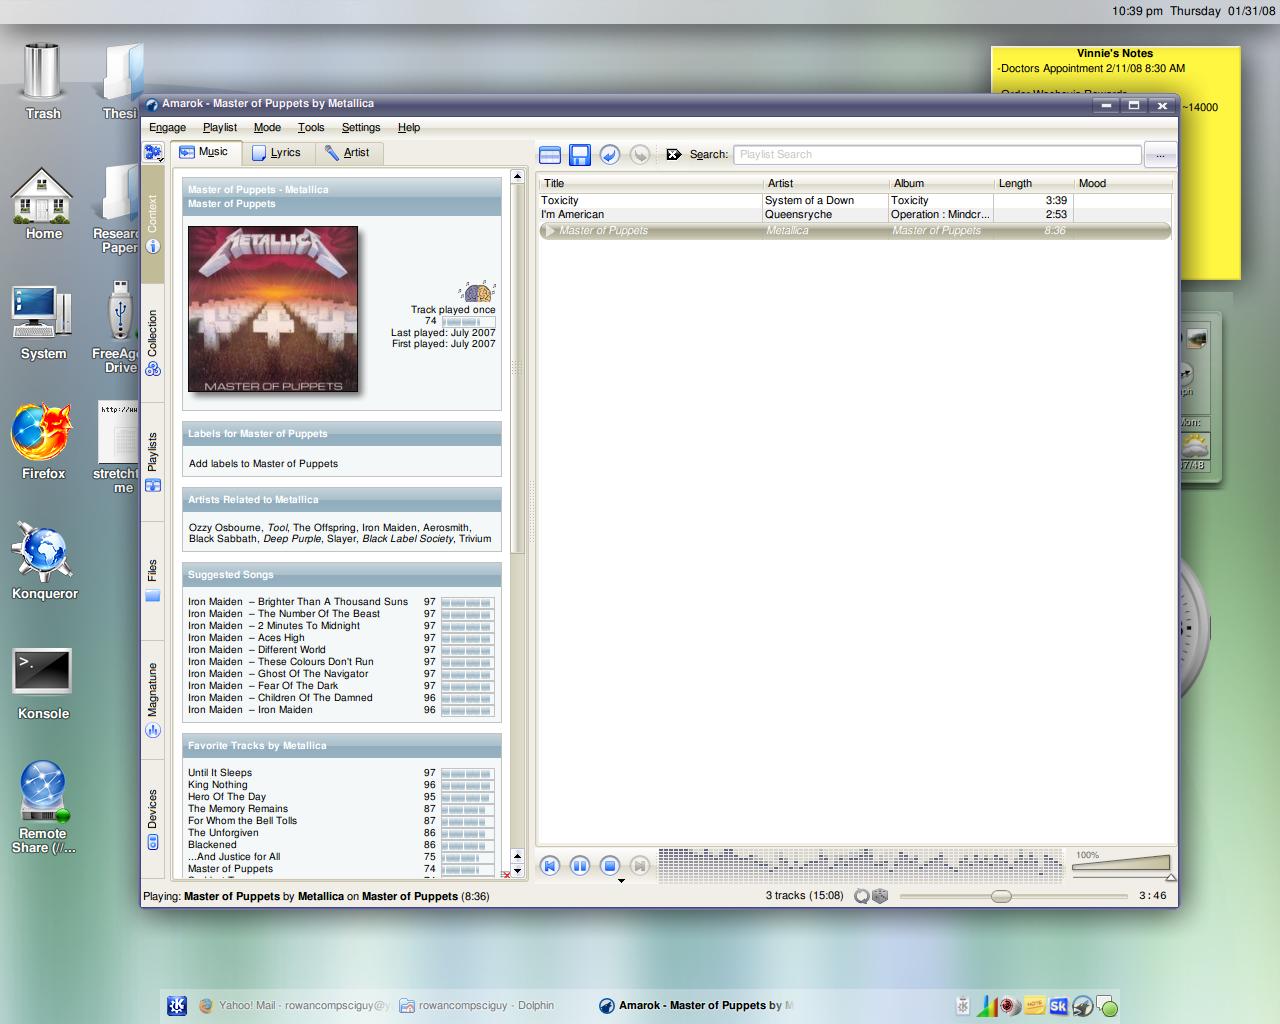
Task: Click the grayed Redo playlist icon
Action: click(640, 154)
